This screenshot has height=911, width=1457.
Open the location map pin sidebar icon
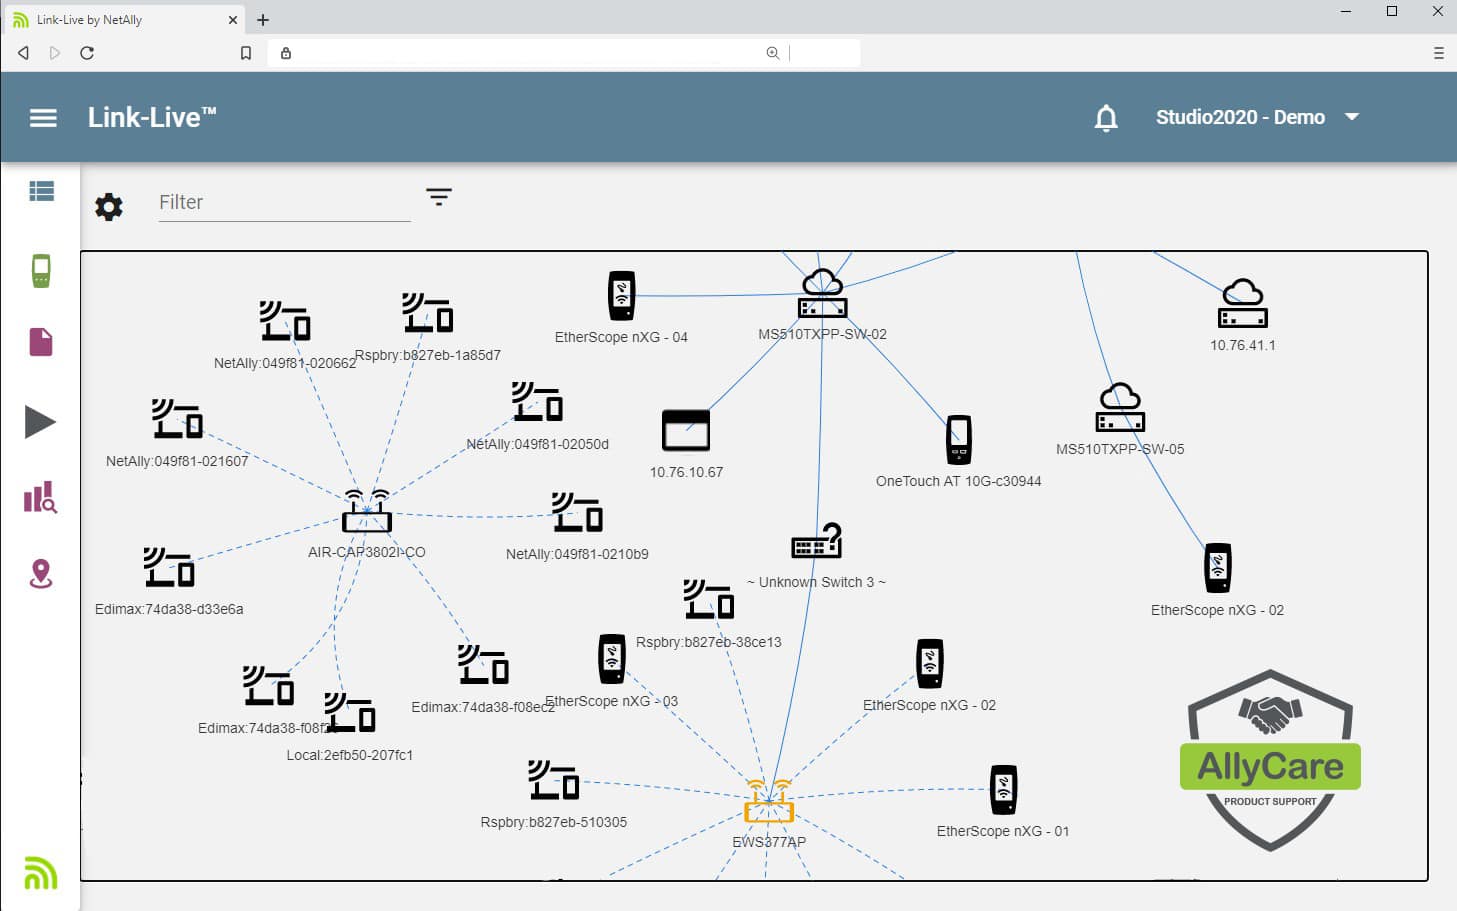(41, 574)
